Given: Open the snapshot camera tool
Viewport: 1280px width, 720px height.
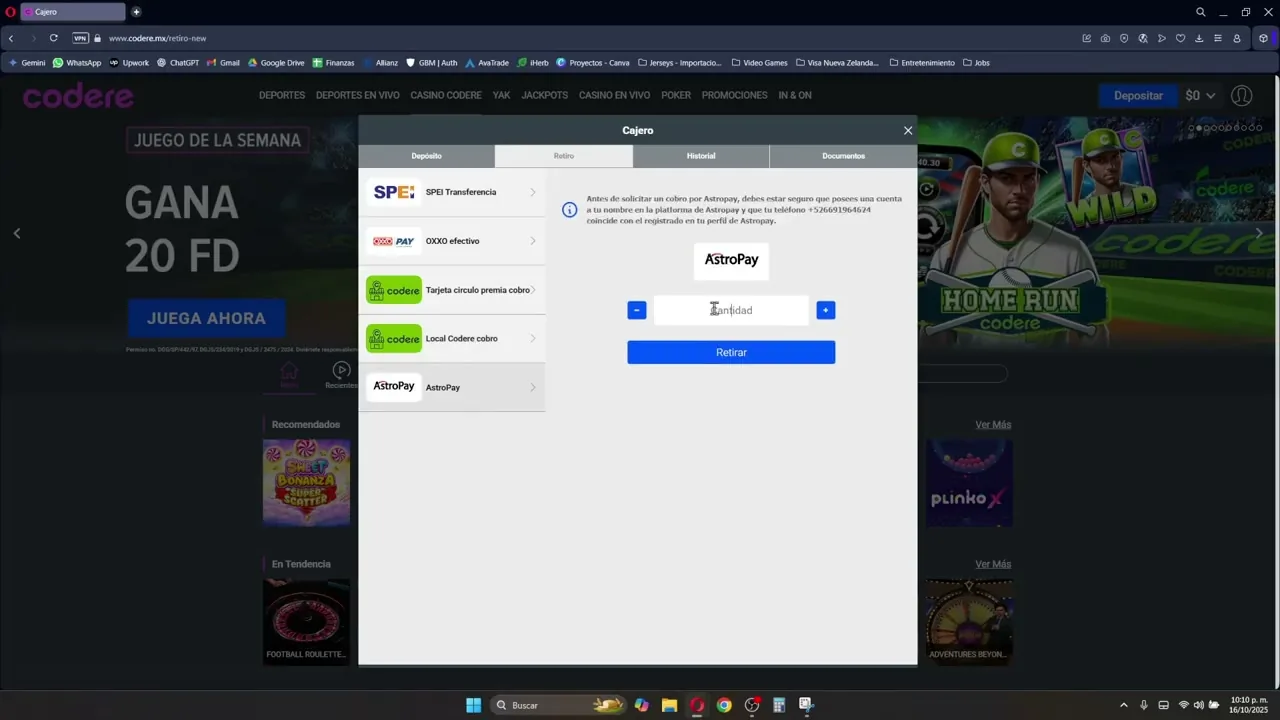Looking at the screenshot, I should coord(1105,38).
